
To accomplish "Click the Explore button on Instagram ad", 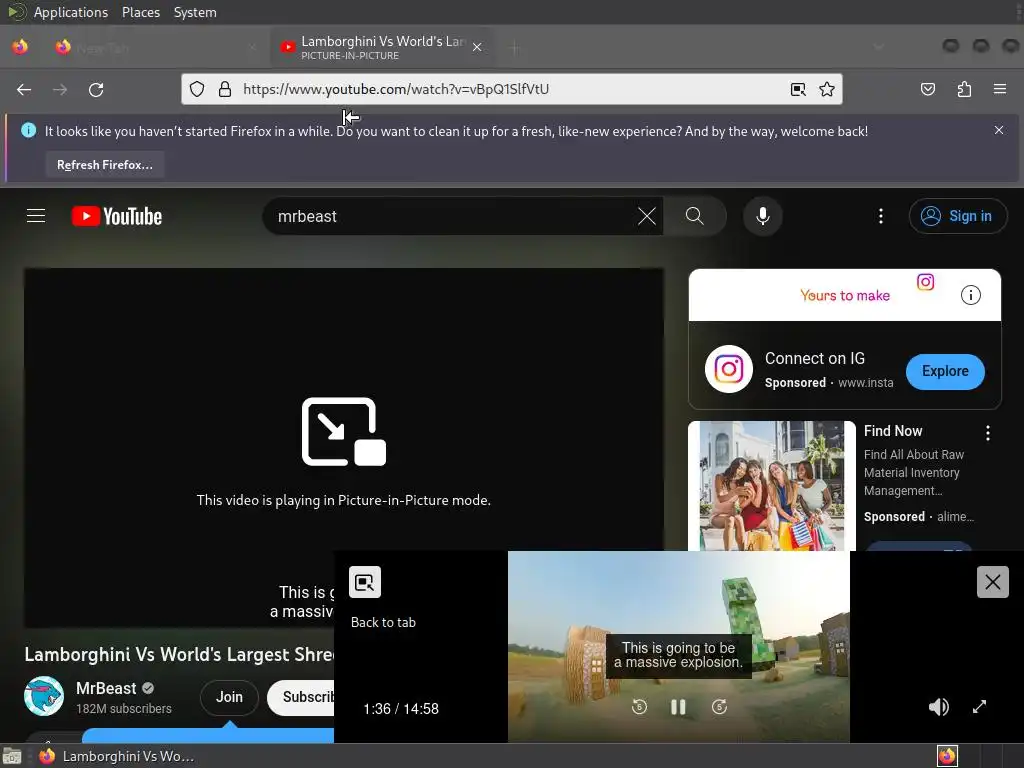I will (945, 372).
